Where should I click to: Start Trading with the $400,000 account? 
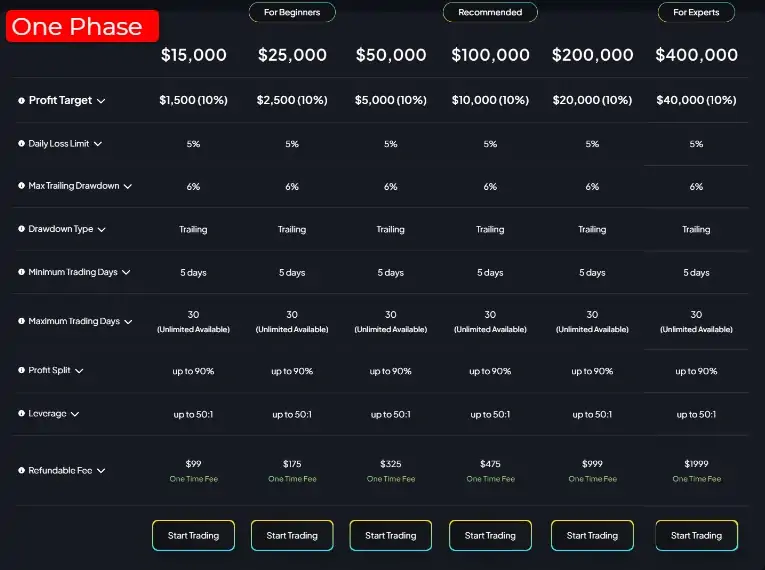[x=696, y=536]
